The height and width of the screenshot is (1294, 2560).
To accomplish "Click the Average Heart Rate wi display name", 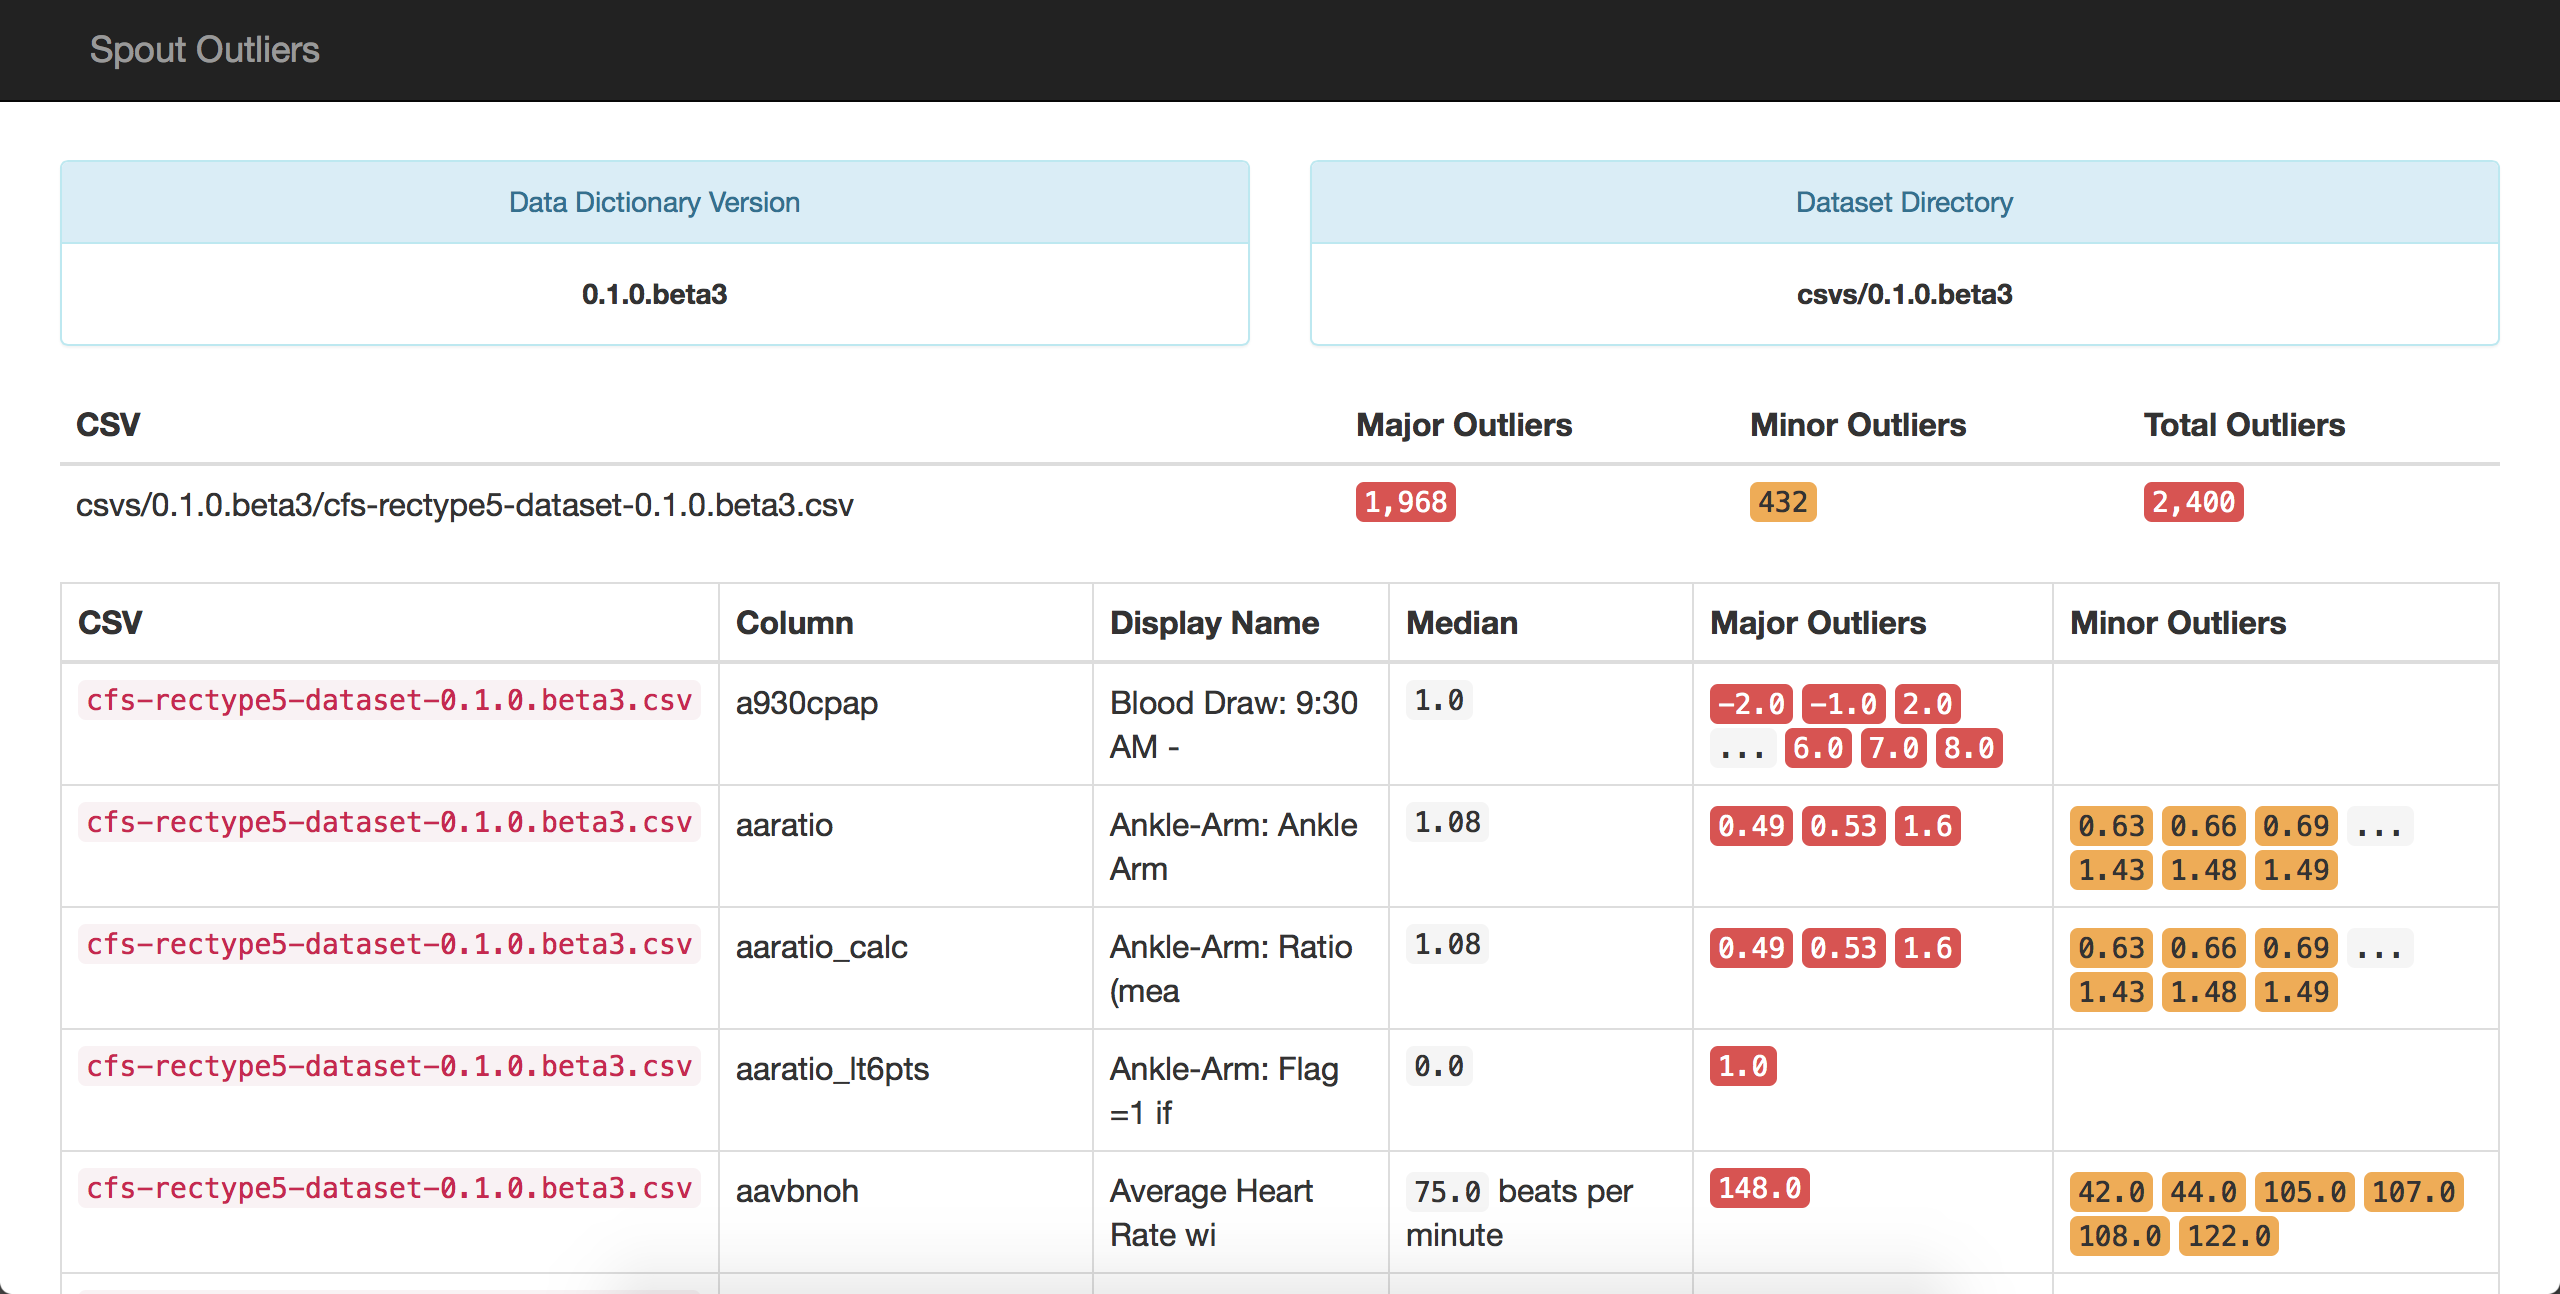I will (1211, 1213).
